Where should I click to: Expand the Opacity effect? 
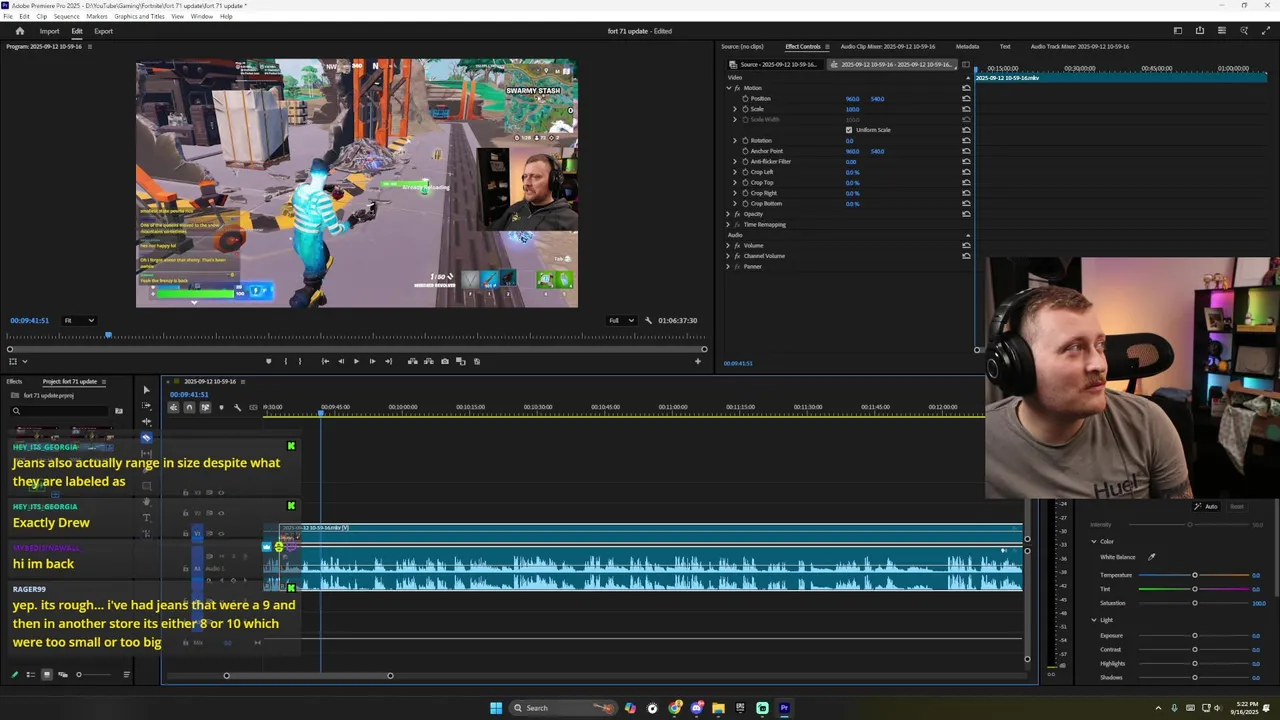728,214
